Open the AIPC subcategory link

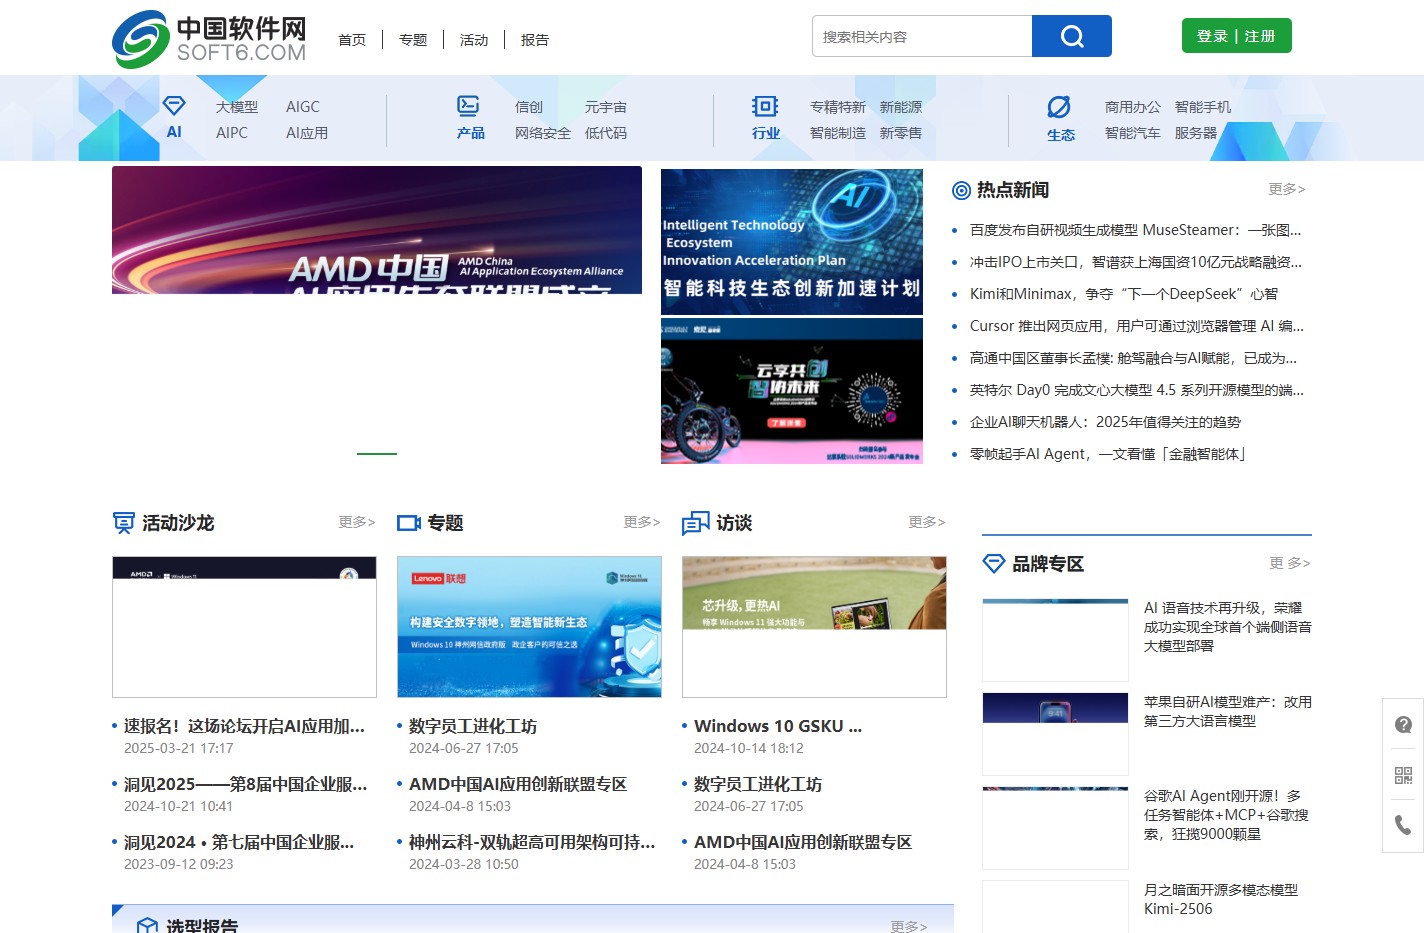tap(232, 133)
